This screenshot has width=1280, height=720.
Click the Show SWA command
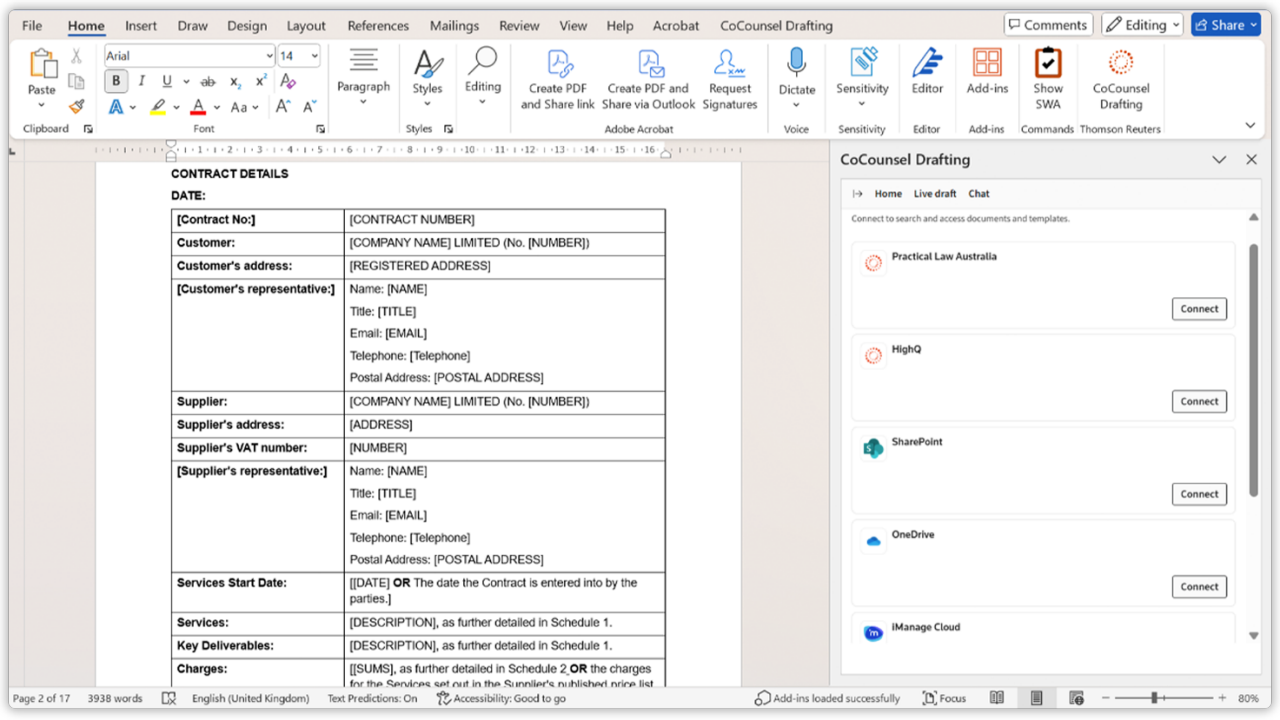point(1048,79)
